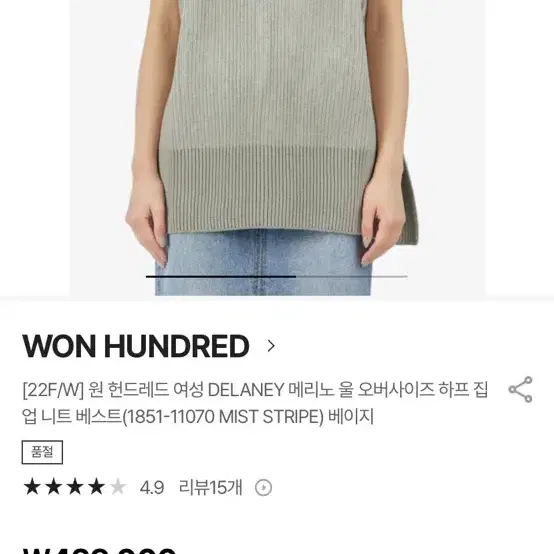Image resolution: width=554 pixels, height=554 pixels.
Task: Click the [22F/W] tag in product title
Action: [53, 390]
